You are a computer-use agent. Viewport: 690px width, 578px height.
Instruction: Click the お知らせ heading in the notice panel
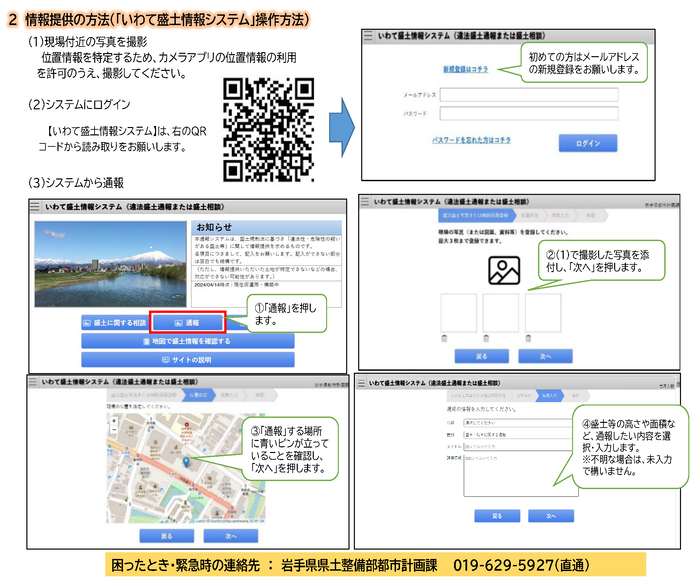pyautogui.click(x=213, y=227)
